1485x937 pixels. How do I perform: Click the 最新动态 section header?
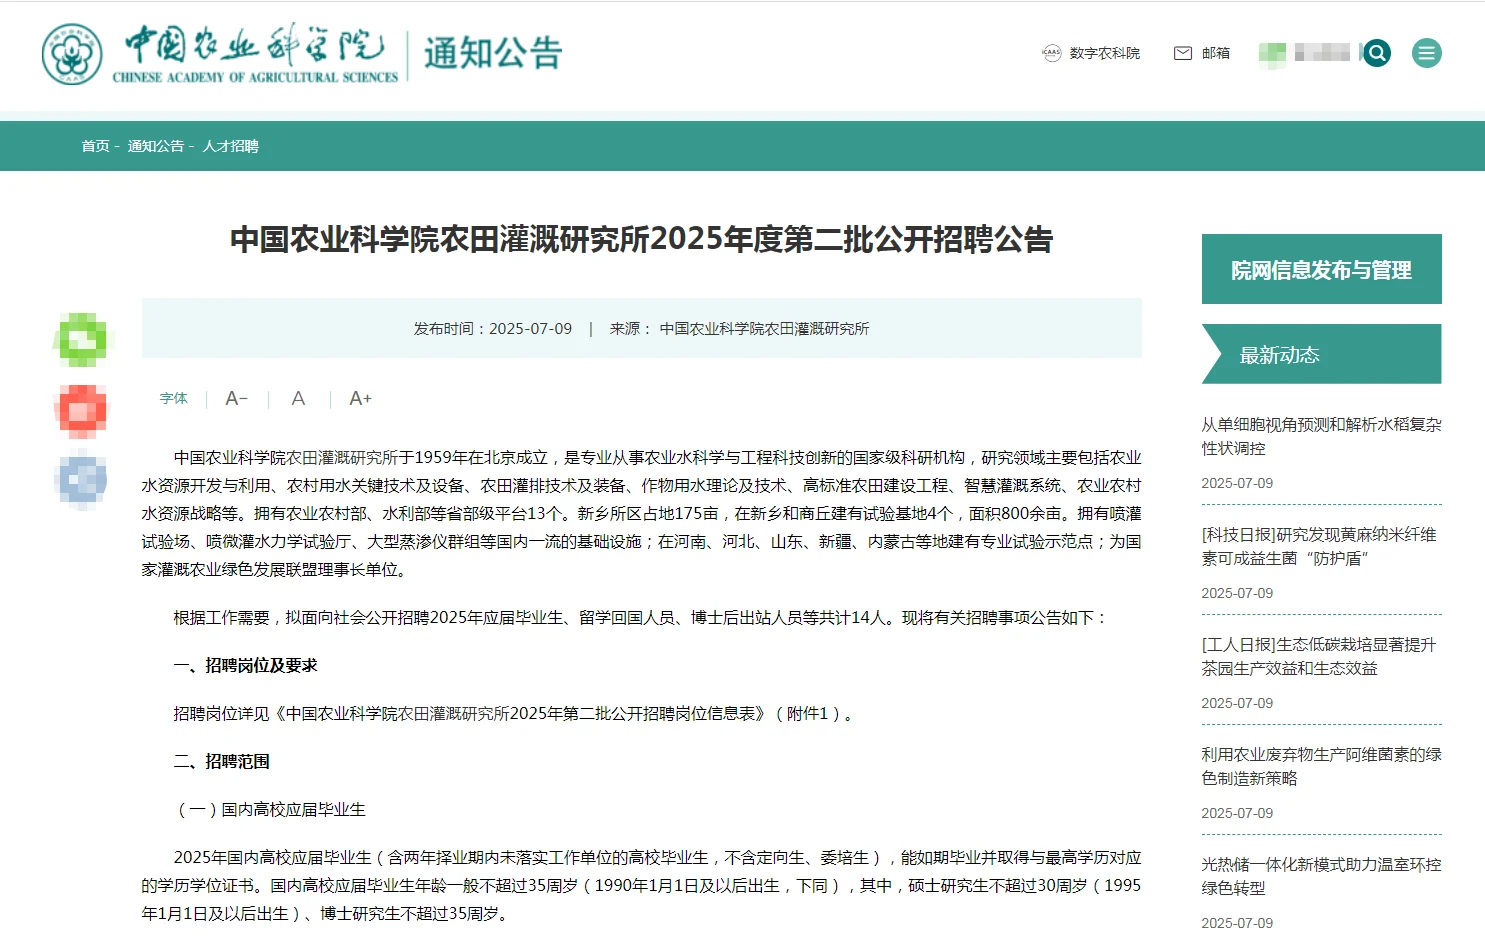coord(1321,354)
